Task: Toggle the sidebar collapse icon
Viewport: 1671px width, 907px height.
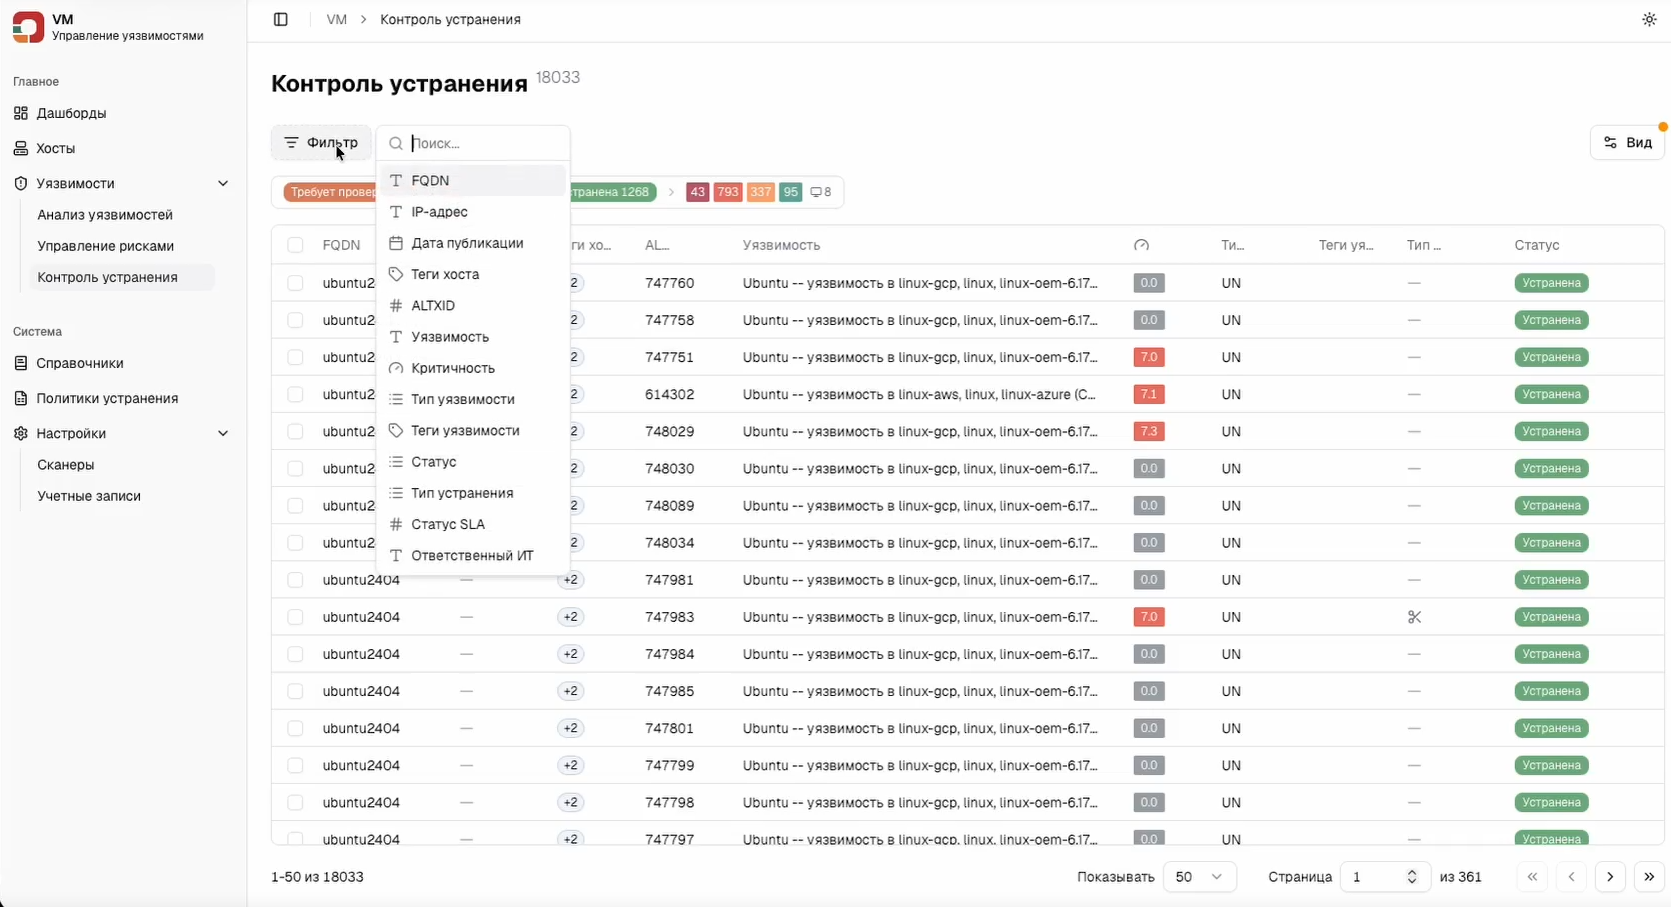Action: pos(280,20)
